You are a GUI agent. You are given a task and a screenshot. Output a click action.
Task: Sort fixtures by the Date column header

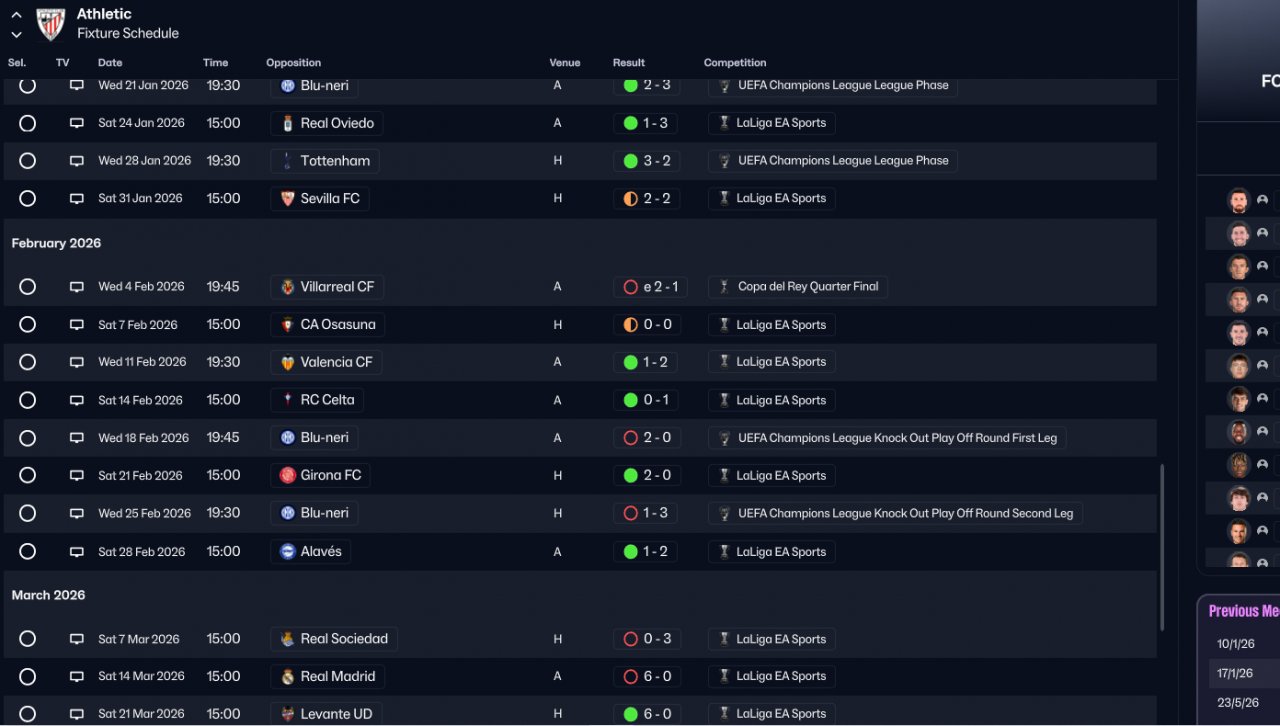coord(110,63)
